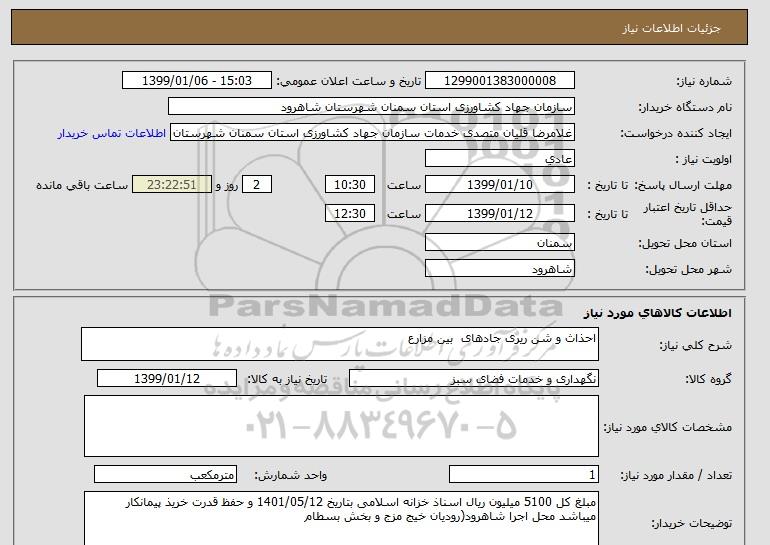The height and width of the screenshot is (545, 770).
Task: Click the label شماره نیاز
Action: point(704,82)
